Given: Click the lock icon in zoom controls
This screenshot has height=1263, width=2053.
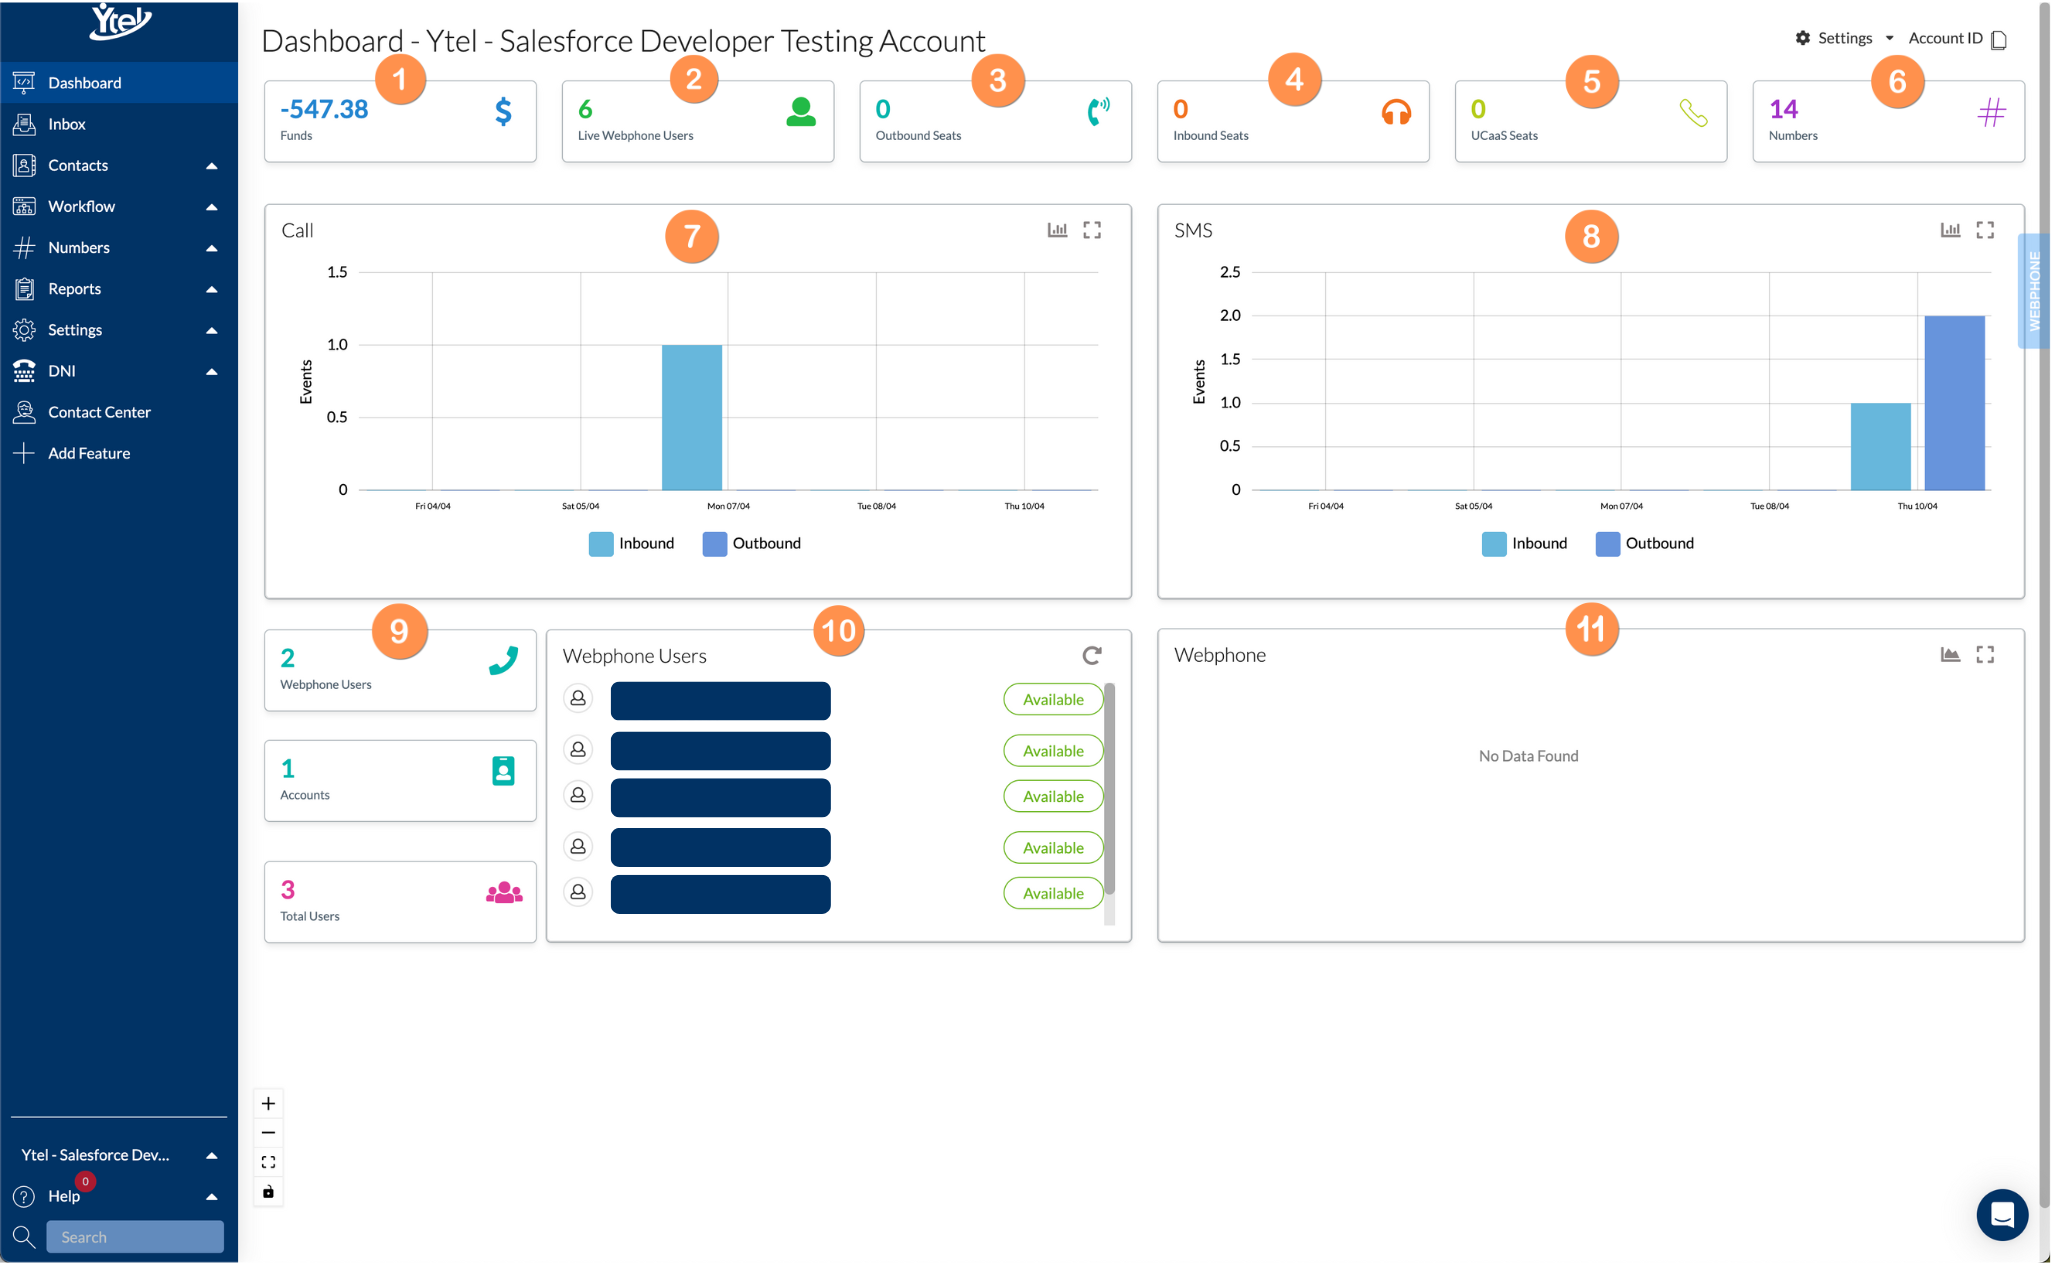Looking at the screenshot, I should [268, 1192].
